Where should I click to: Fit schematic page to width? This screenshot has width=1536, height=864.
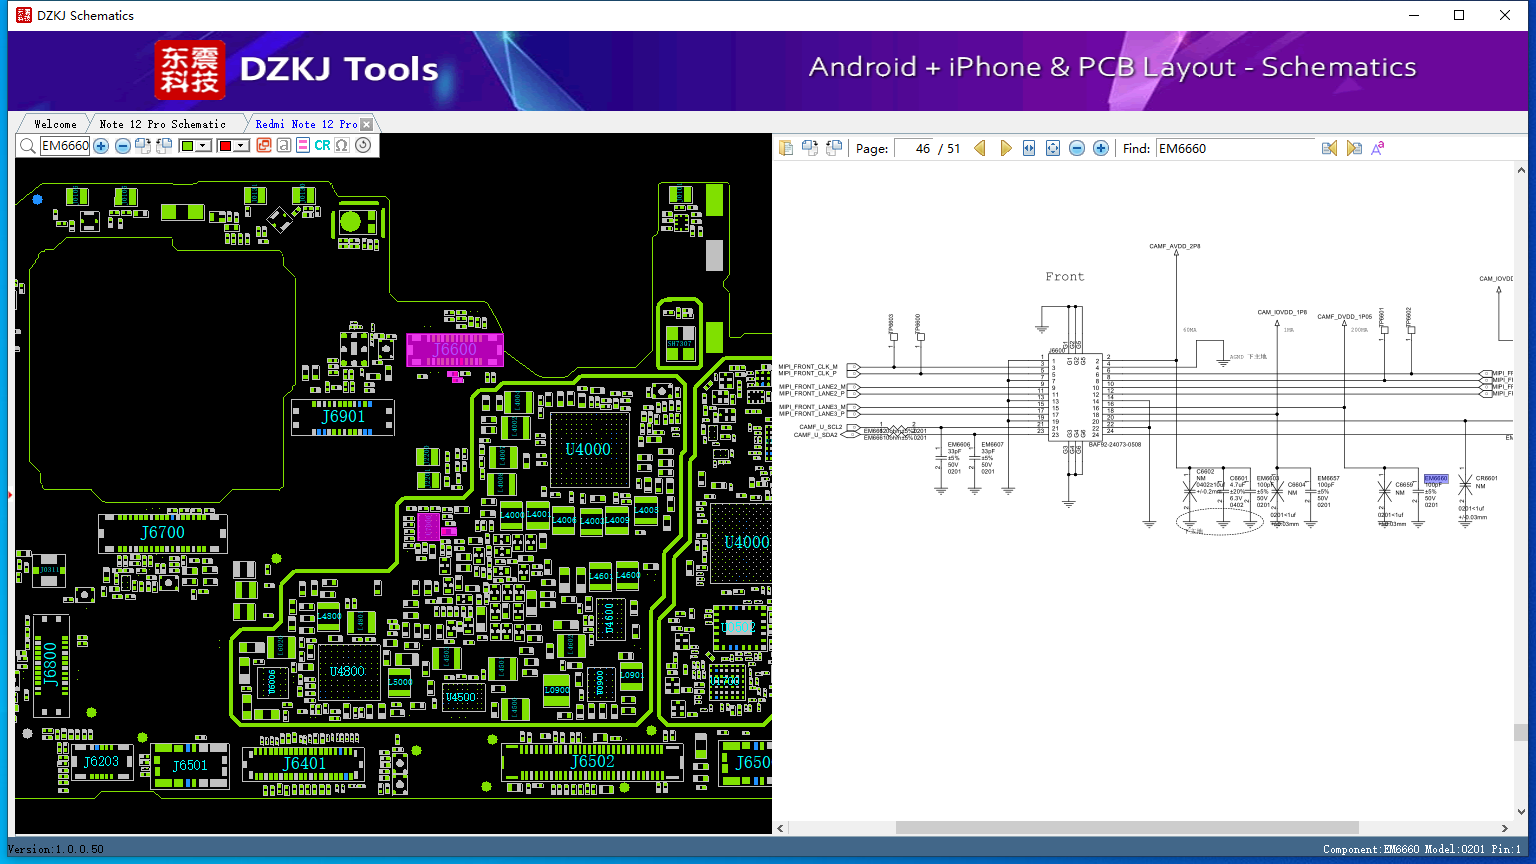point(1029,148)
